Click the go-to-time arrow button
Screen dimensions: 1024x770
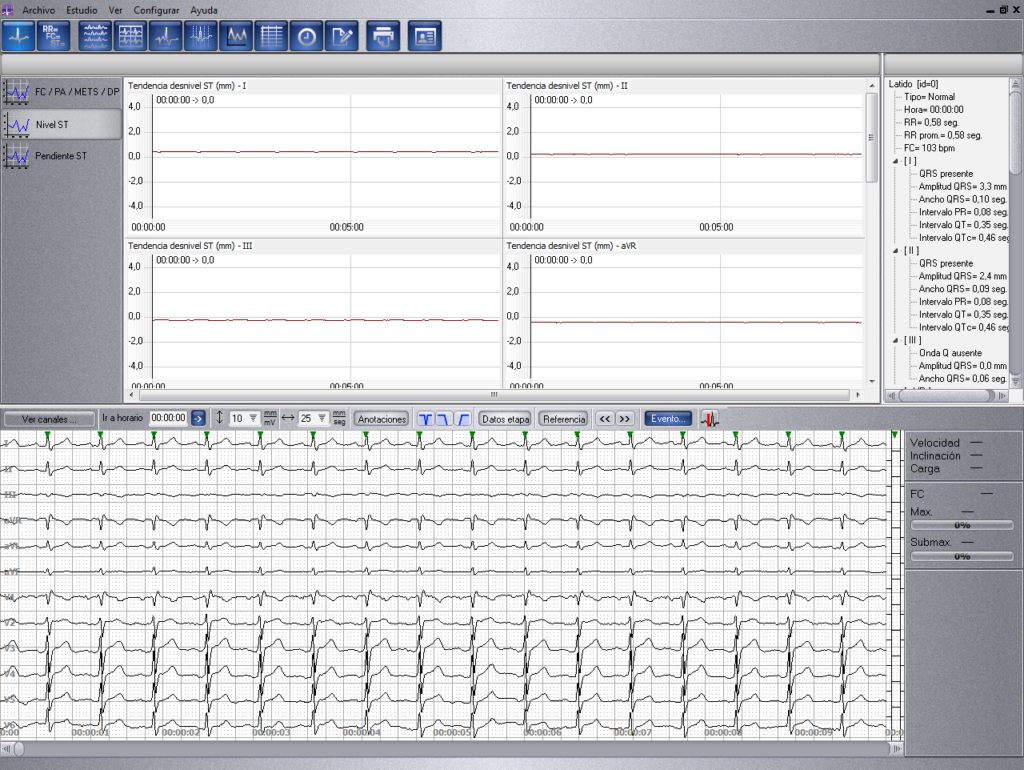198,419
